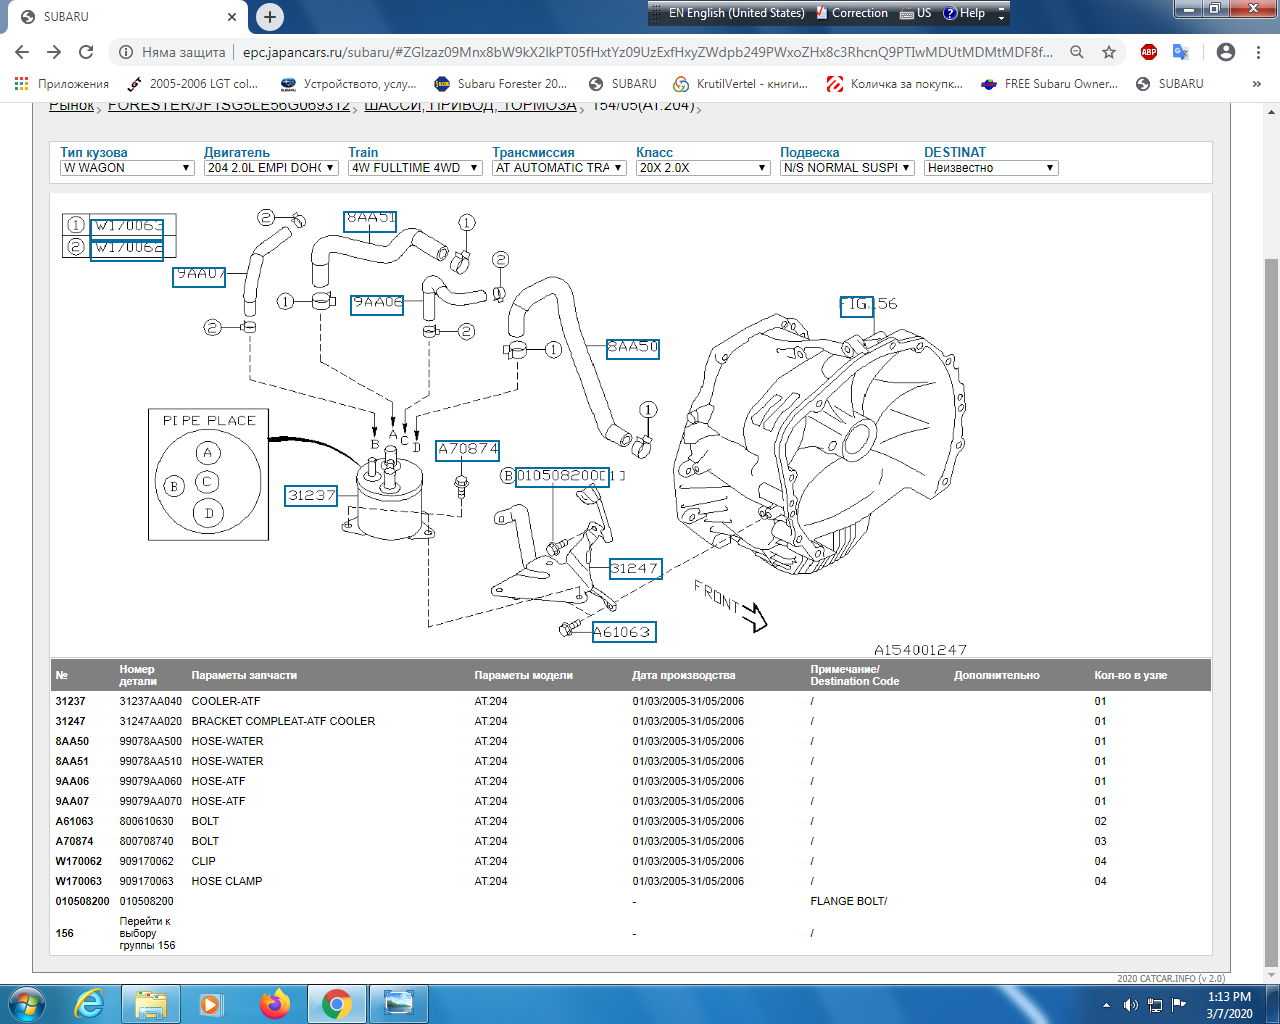Image resolution: width=1280 pixels, height=1024 pixels.
Task: Show hidden bookmarks with the double chevron
Action: [1257, 84]
